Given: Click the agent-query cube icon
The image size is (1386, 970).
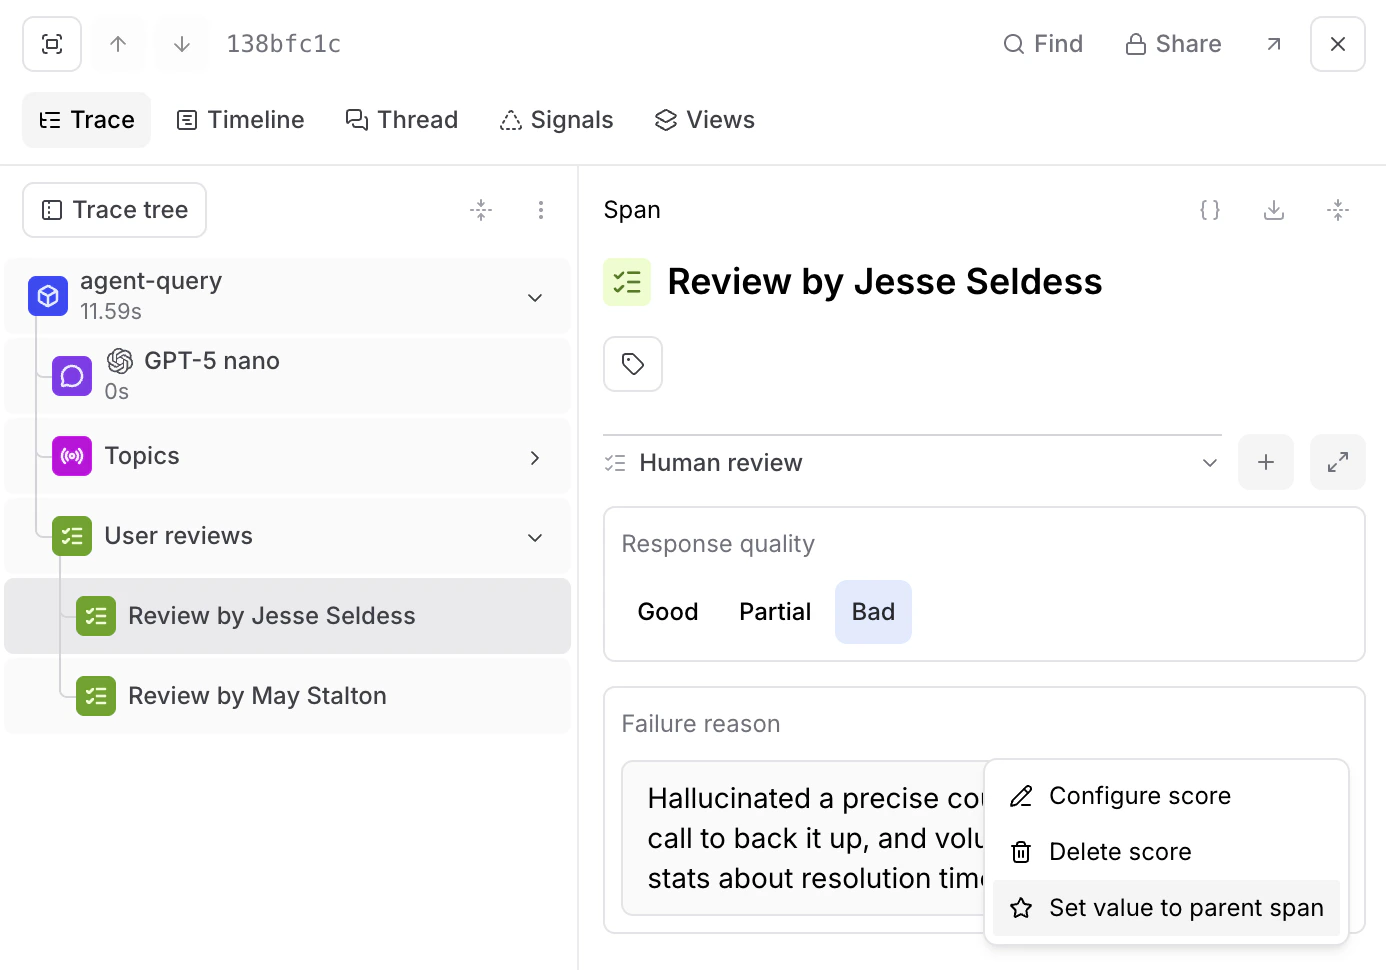Looking at the screenshot, I should (x=48, y=296).
